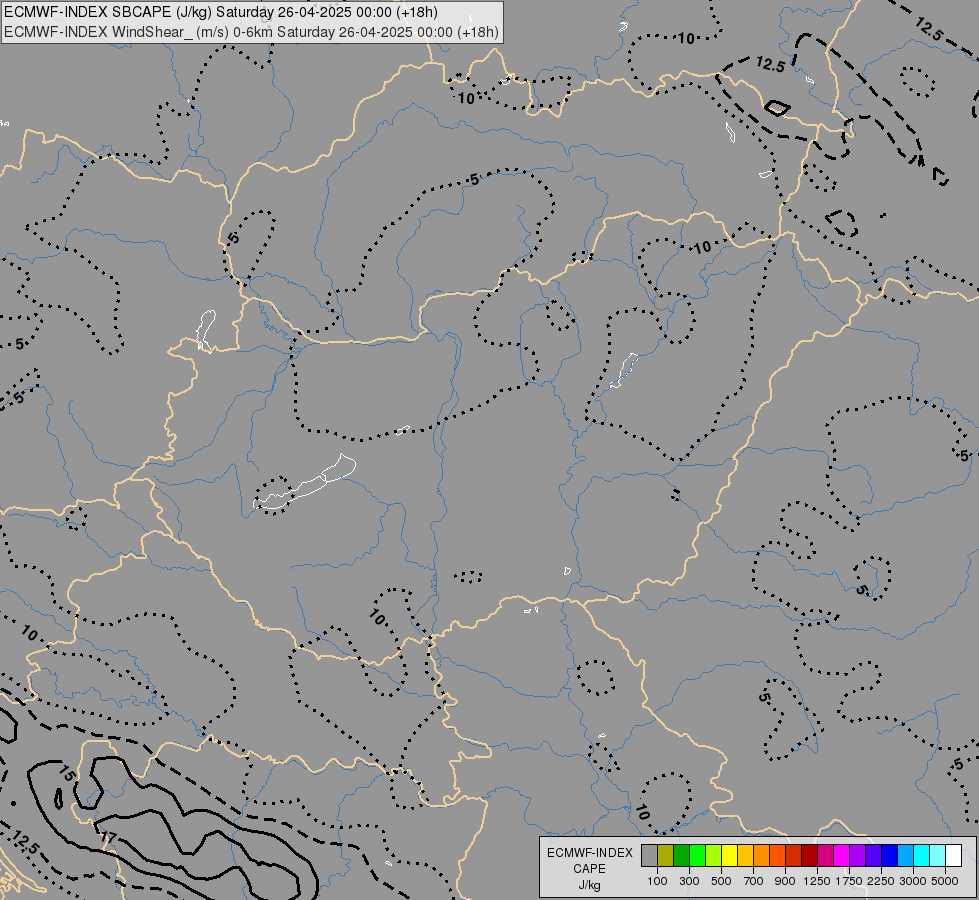This screenshot has height=900, width=979.
Task: Click the legend's CAPE label
Action: coord(589,869)
